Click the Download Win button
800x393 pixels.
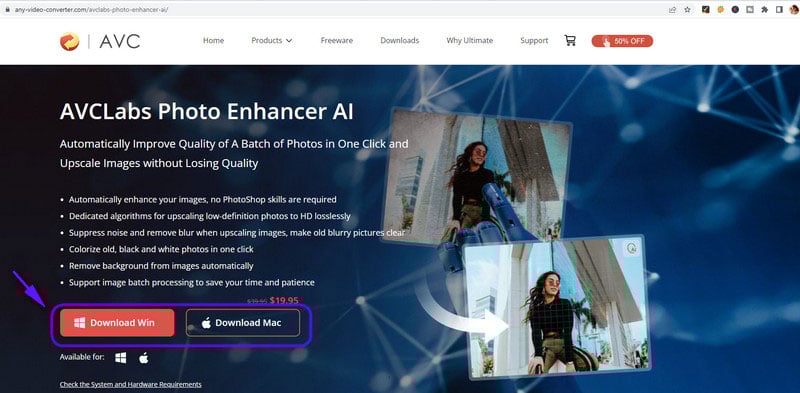click(x=117, y=323)
